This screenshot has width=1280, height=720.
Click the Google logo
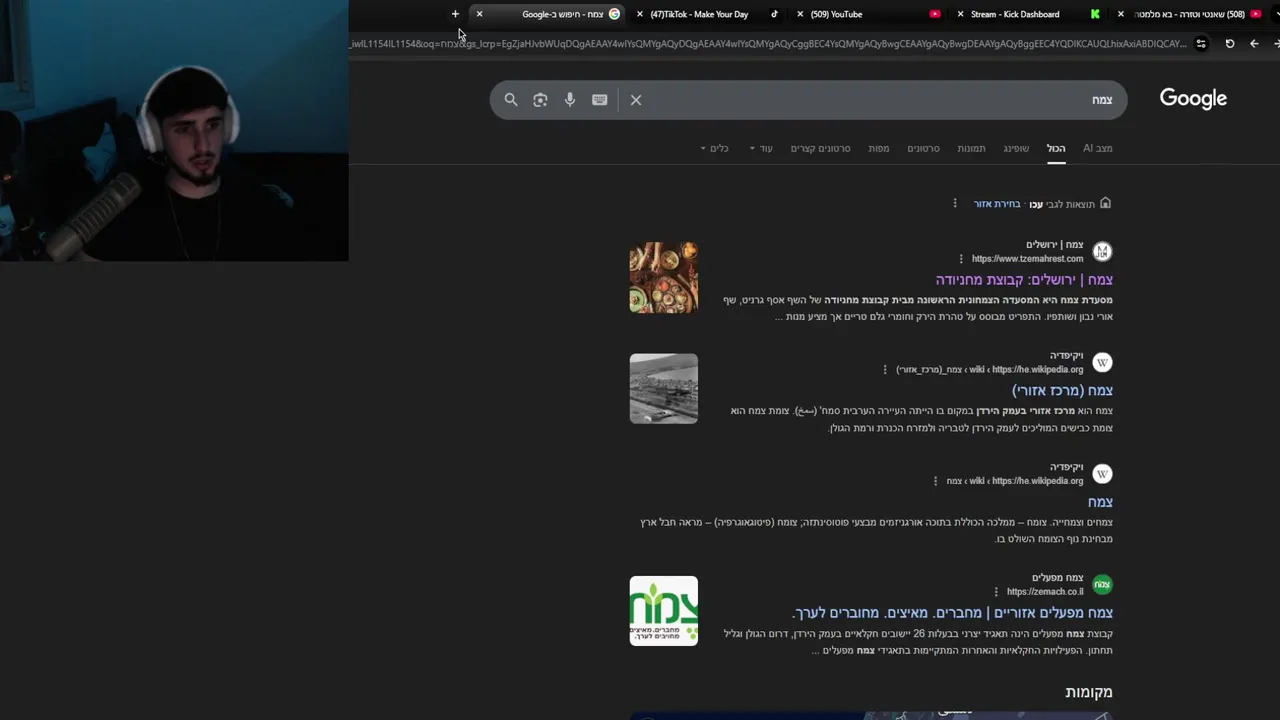coord(1193,98)
